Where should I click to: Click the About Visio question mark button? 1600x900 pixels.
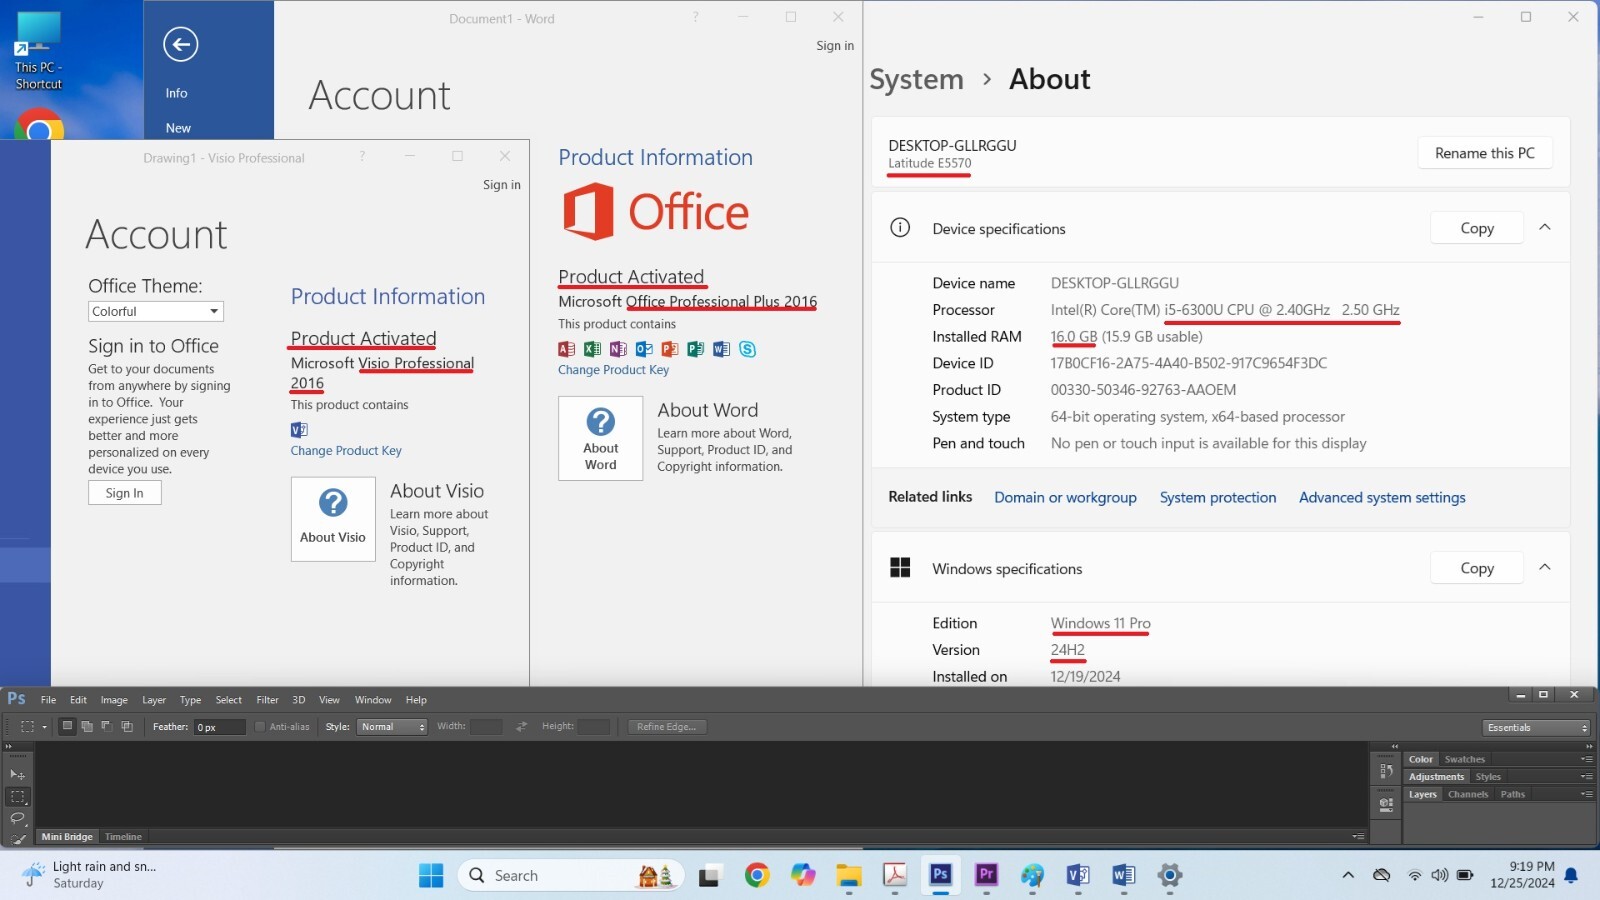333,519
